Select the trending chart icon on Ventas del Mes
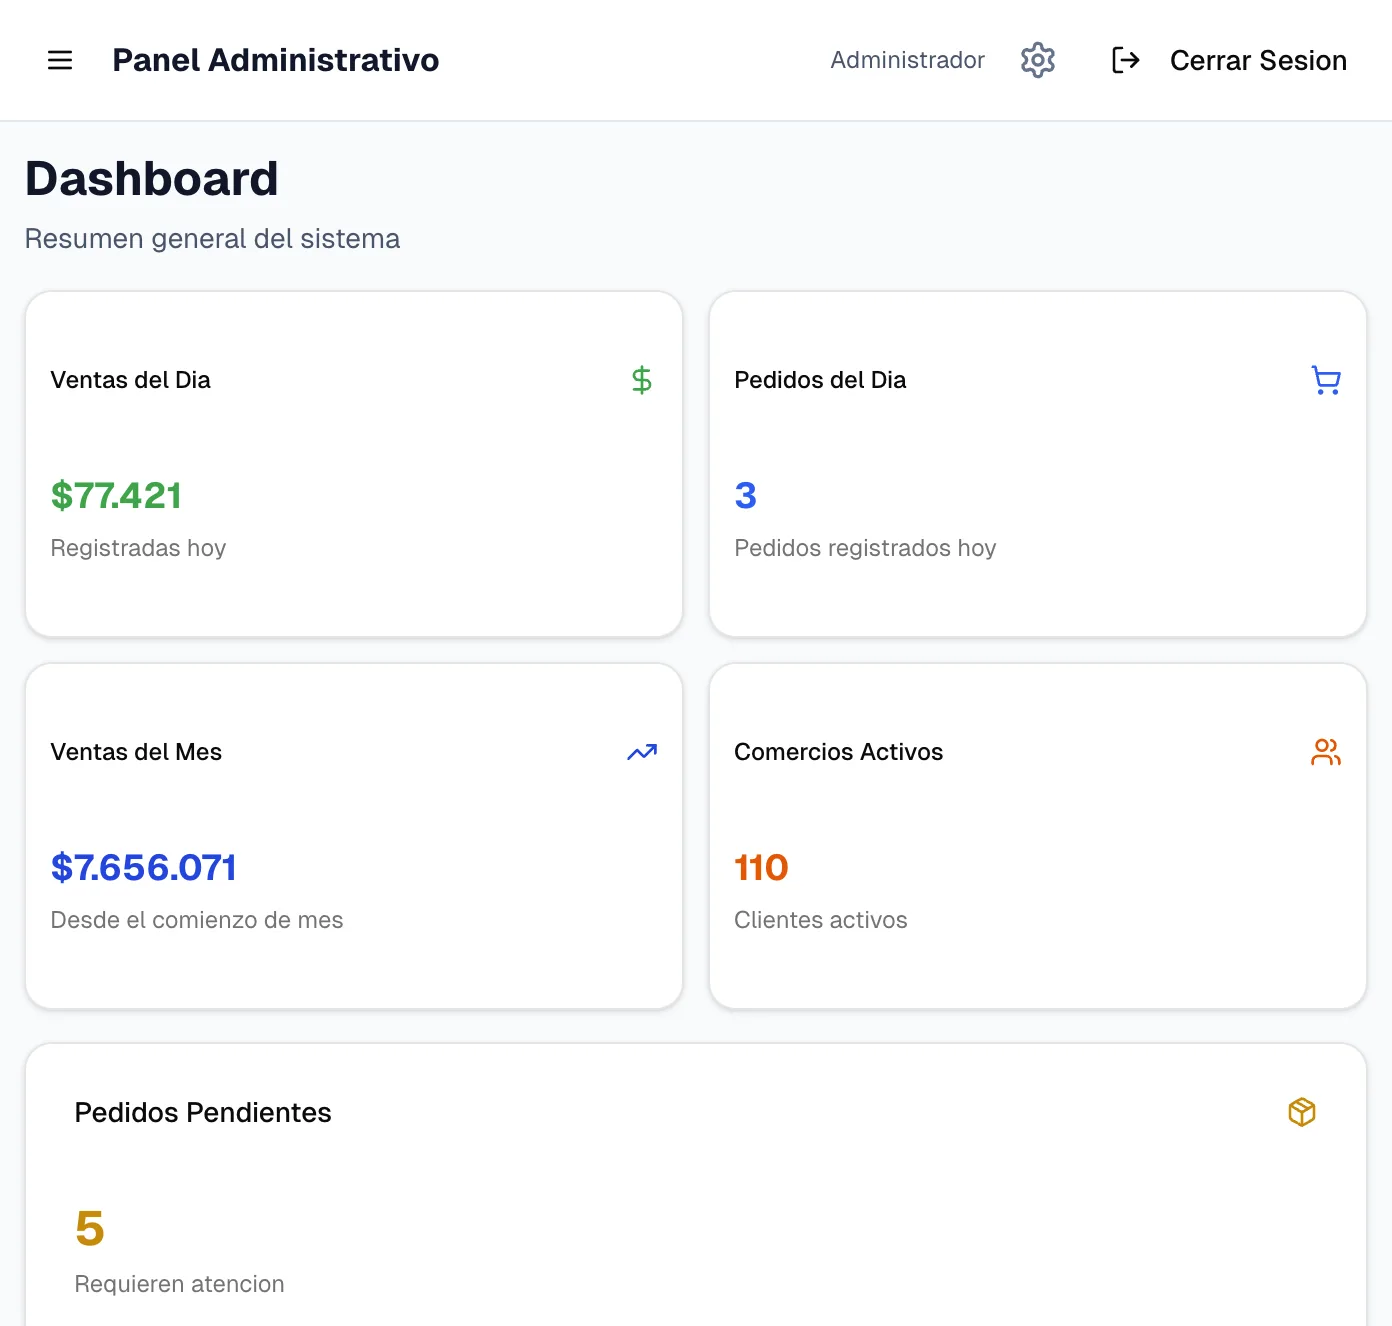Image resolution: width=1392 pixels, height=1326 pixels. 641,751
